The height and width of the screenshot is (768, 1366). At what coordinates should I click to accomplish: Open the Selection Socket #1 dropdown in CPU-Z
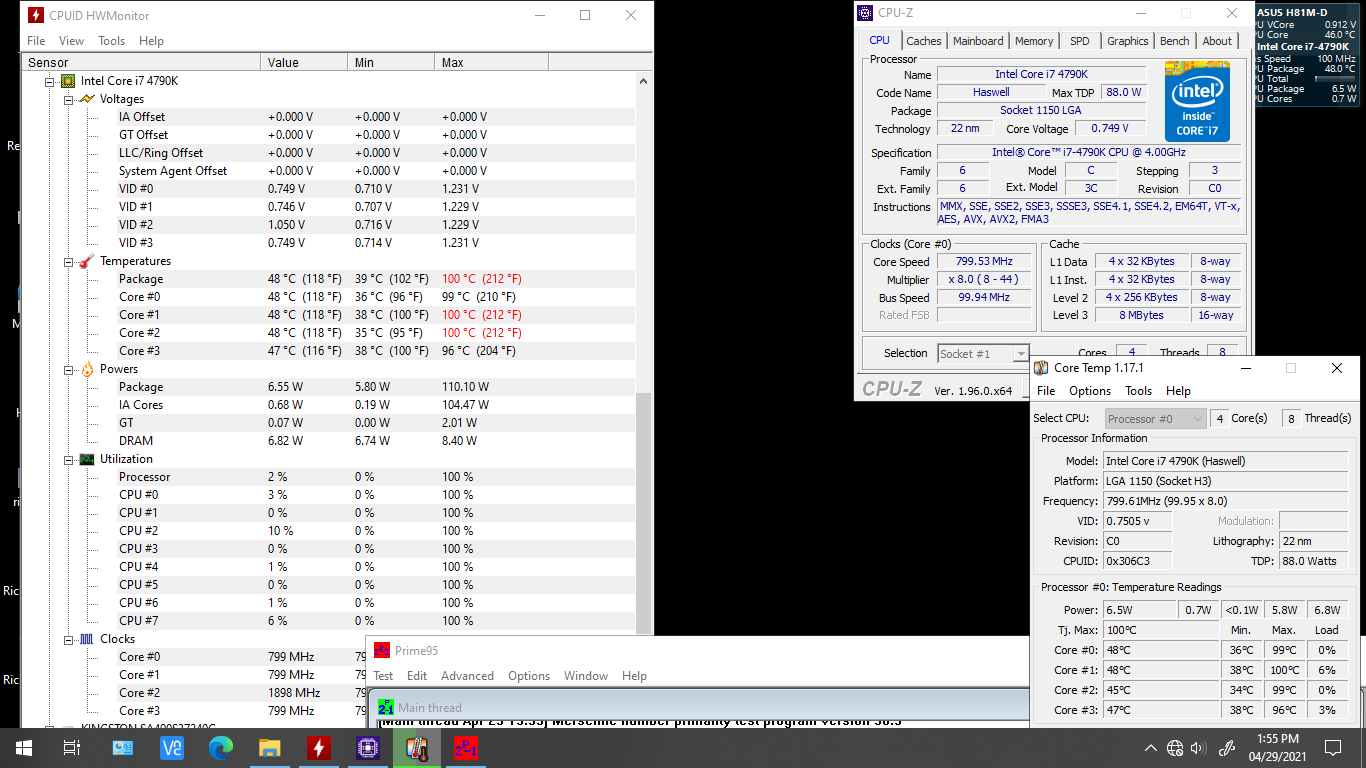pos(983,353)
